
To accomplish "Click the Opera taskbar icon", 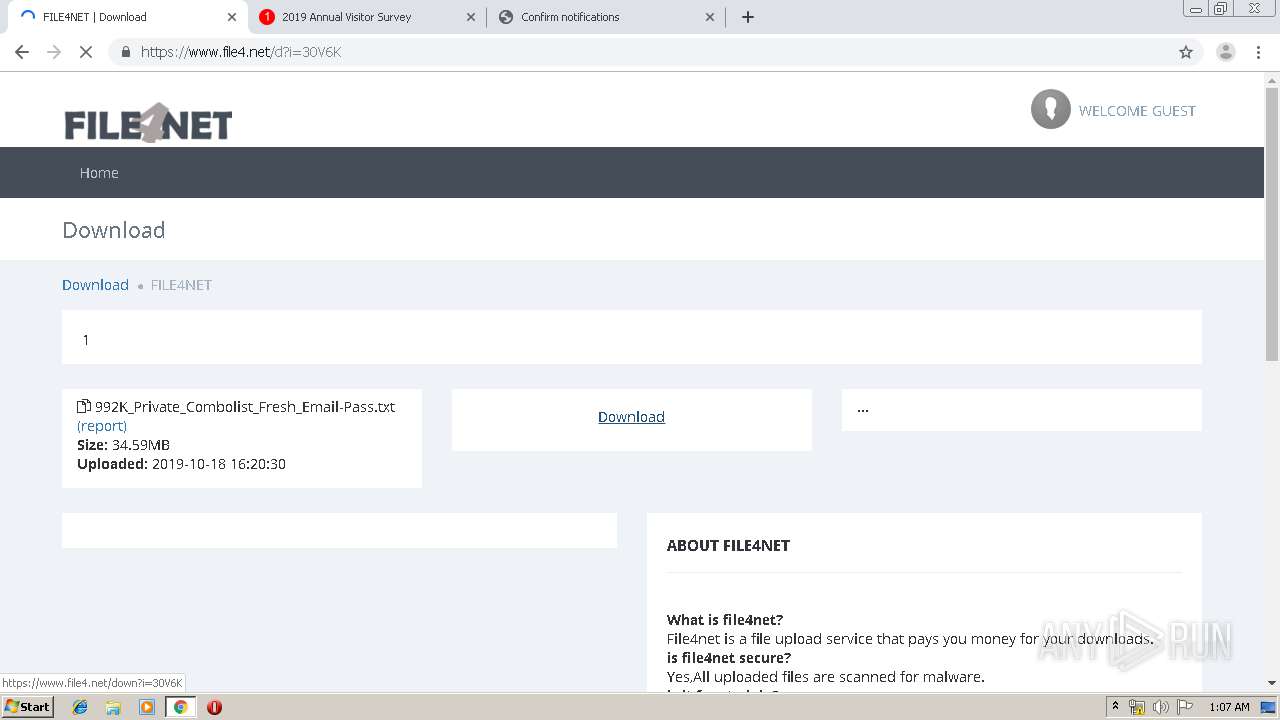I will tap(214, 707).
